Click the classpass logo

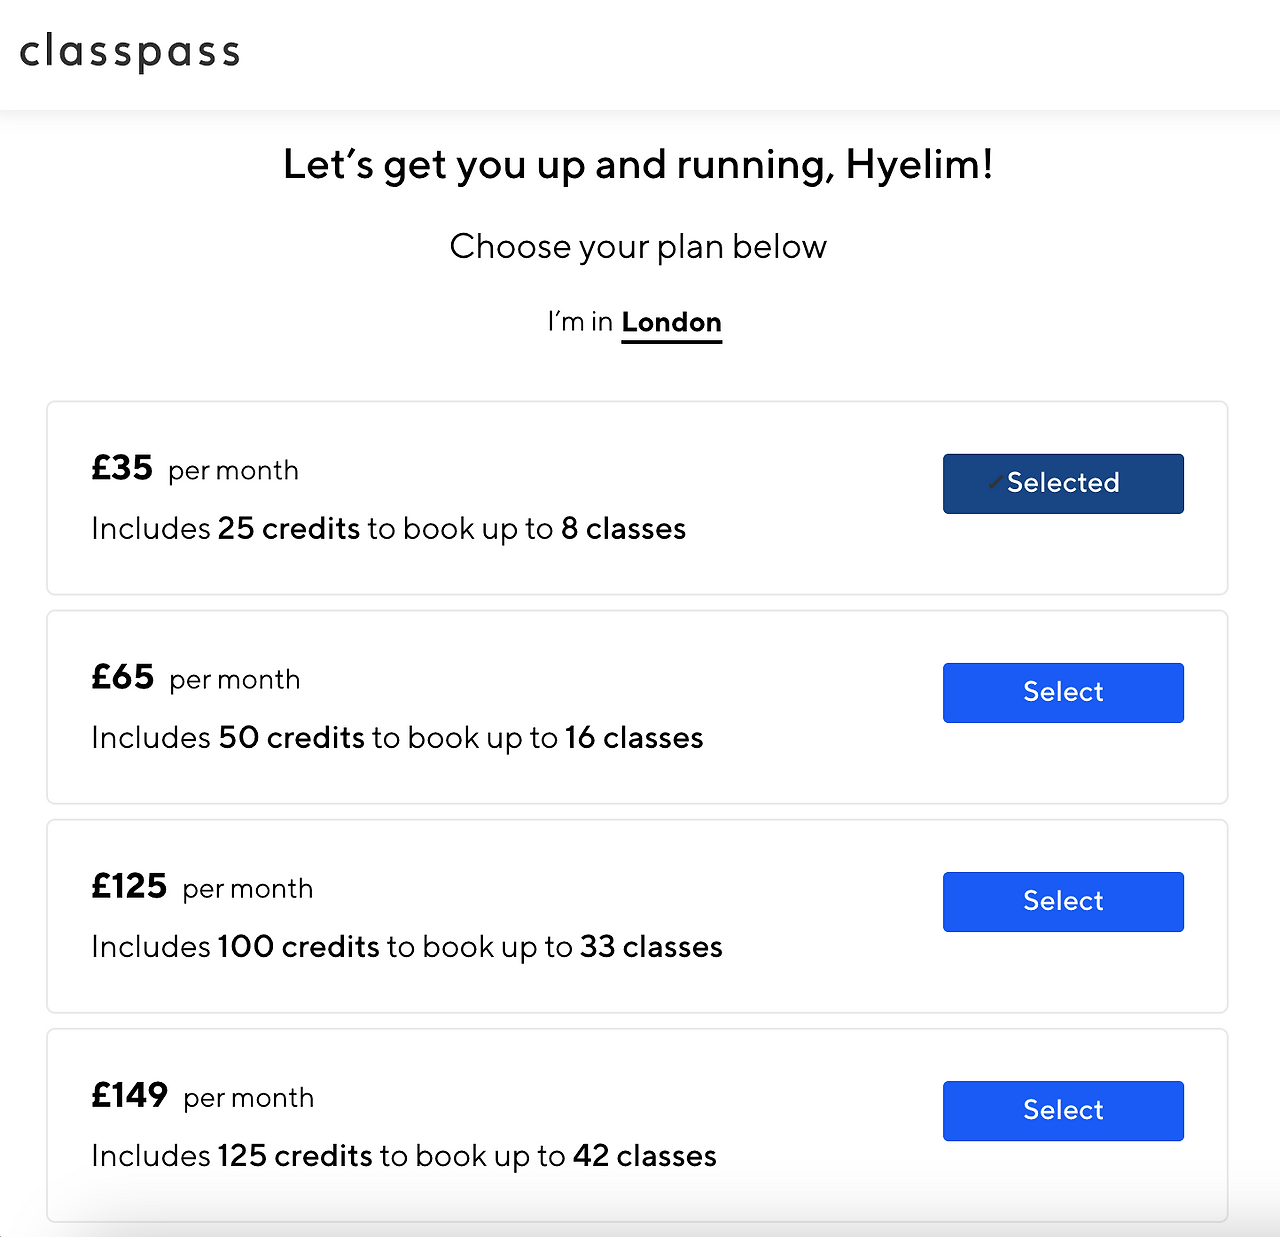tap(130, 52)
